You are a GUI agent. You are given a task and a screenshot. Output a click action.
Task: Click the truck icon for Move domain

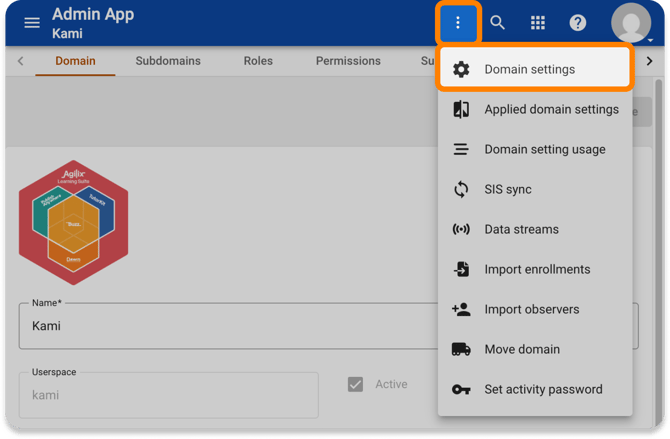pyautogui.click(x=461, y=349)
